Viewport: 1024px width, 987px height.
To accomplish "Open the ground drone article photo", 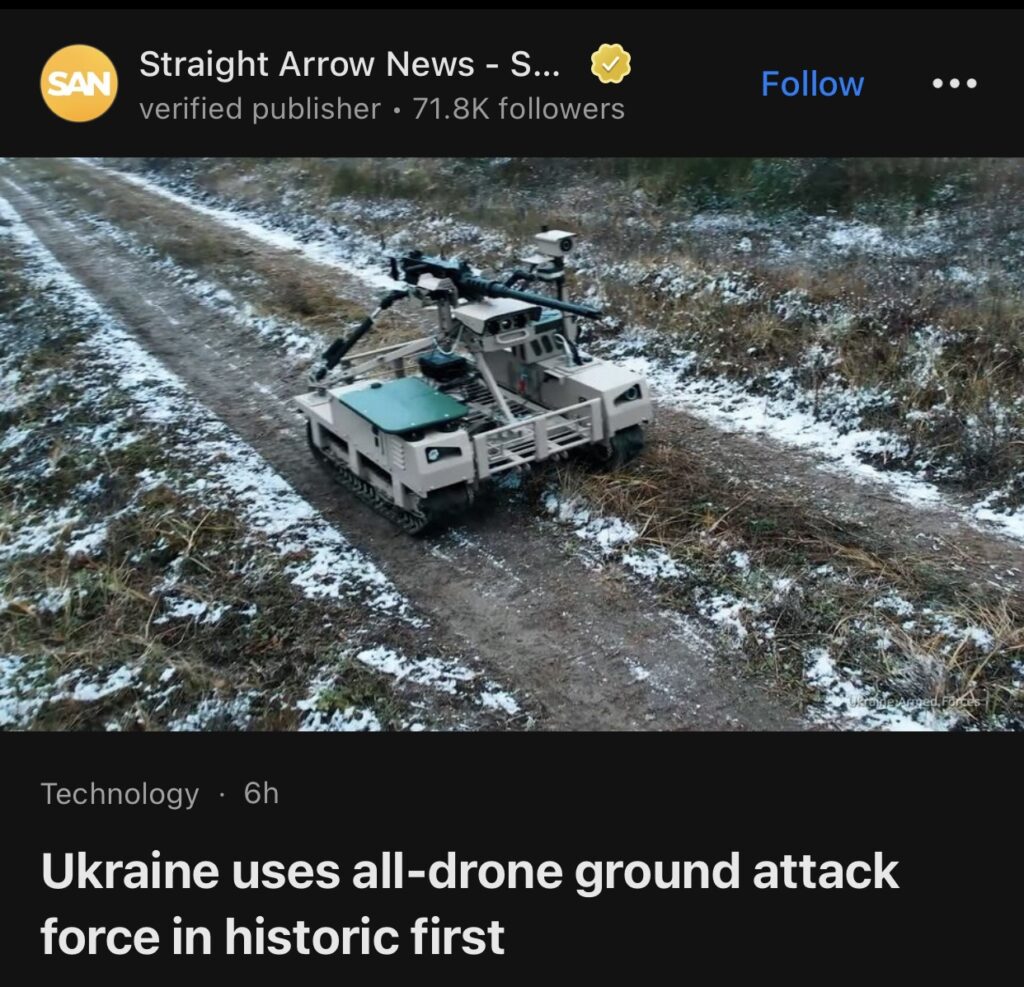I will [512, 444].
